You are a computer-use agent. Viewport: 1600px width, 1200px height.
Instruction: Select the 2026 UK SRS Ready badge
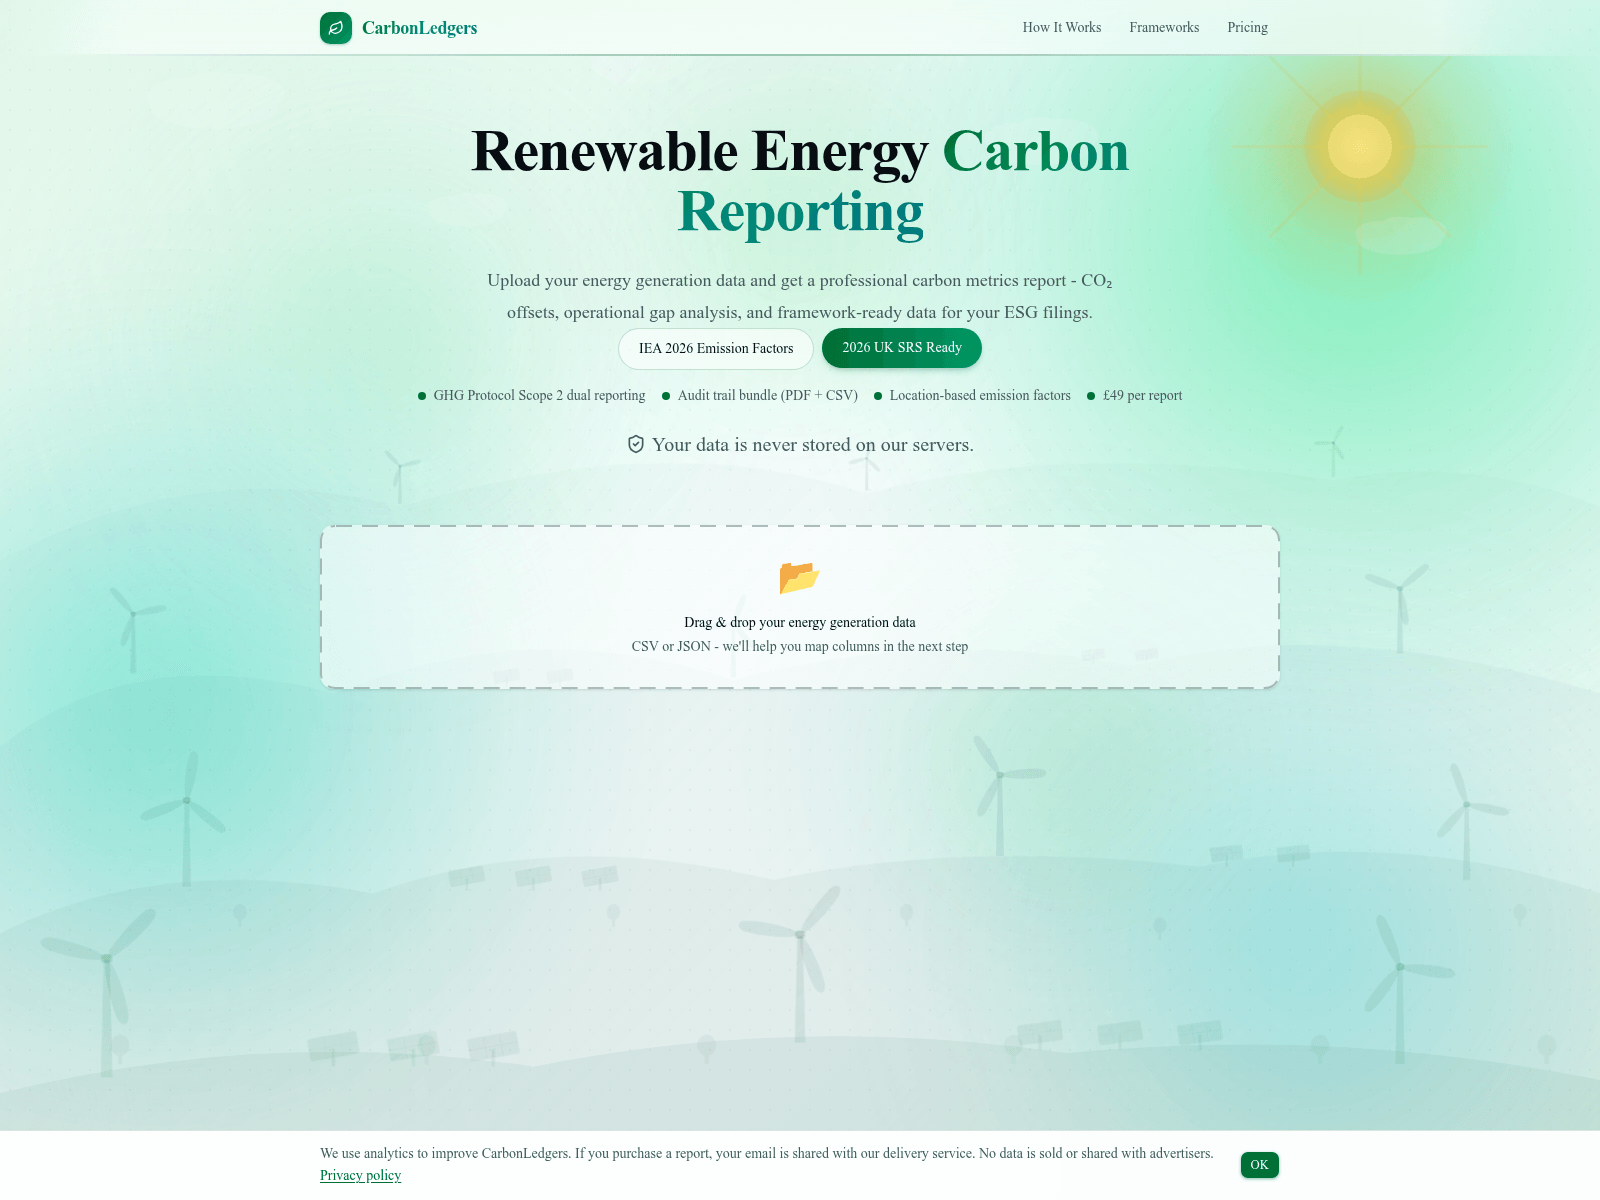[x=901, y=348]
